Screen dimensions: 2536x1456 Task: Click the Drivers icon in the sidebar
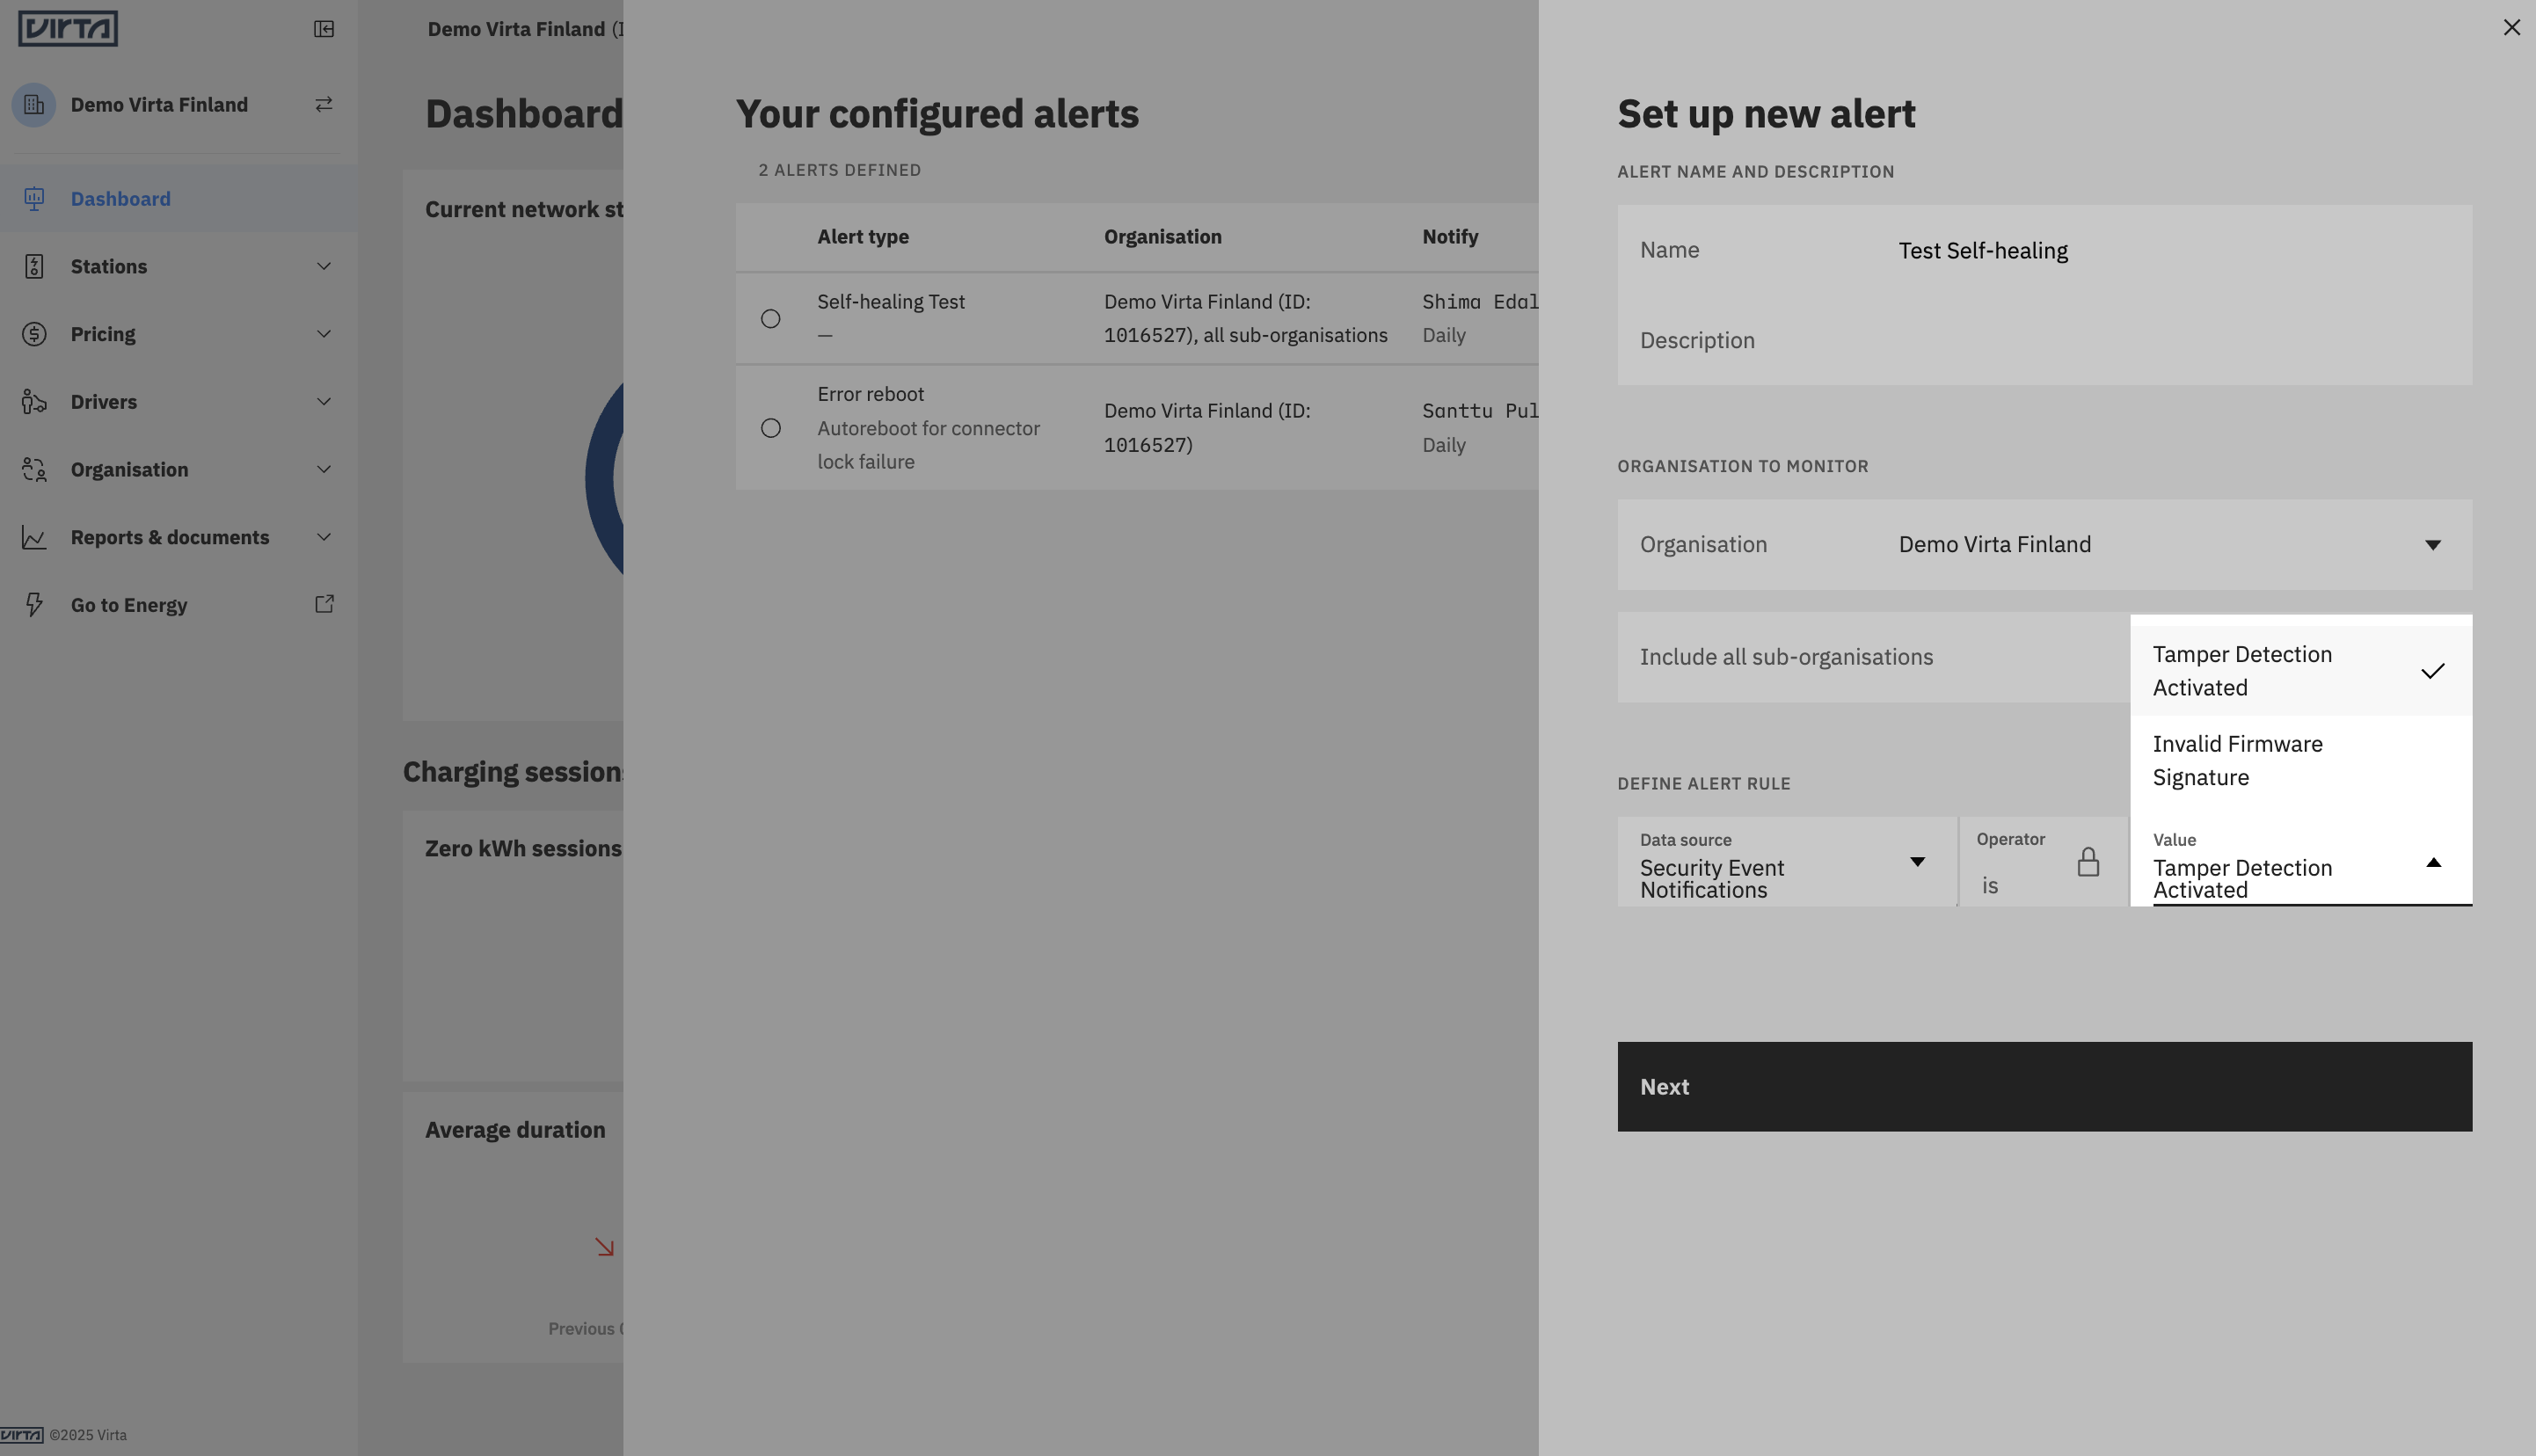click(x=34, y=402)
